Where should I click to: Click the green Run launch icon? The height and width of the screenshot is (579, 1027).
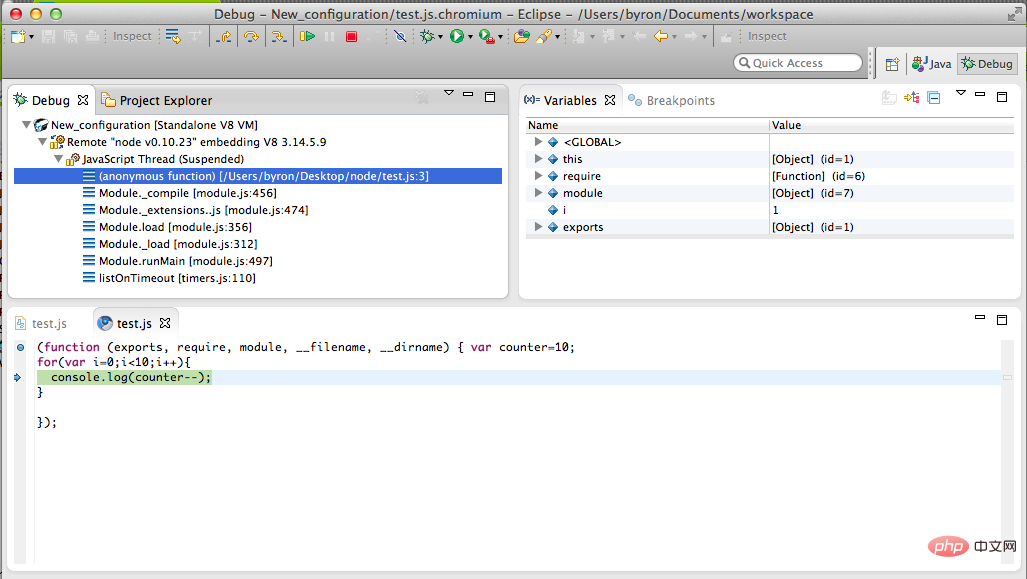tap(457, 36)
